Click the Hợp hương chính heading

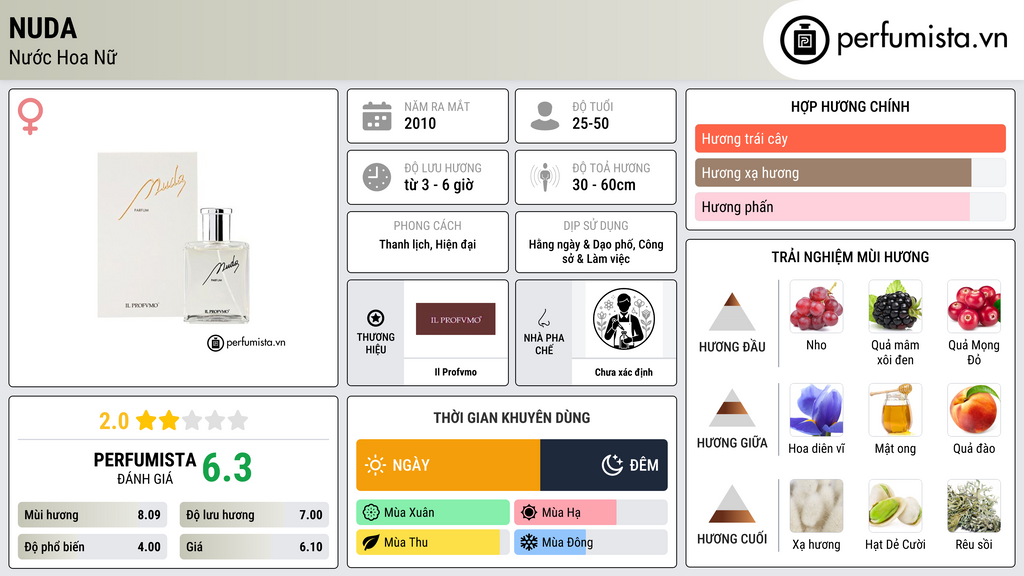point(850,106)
